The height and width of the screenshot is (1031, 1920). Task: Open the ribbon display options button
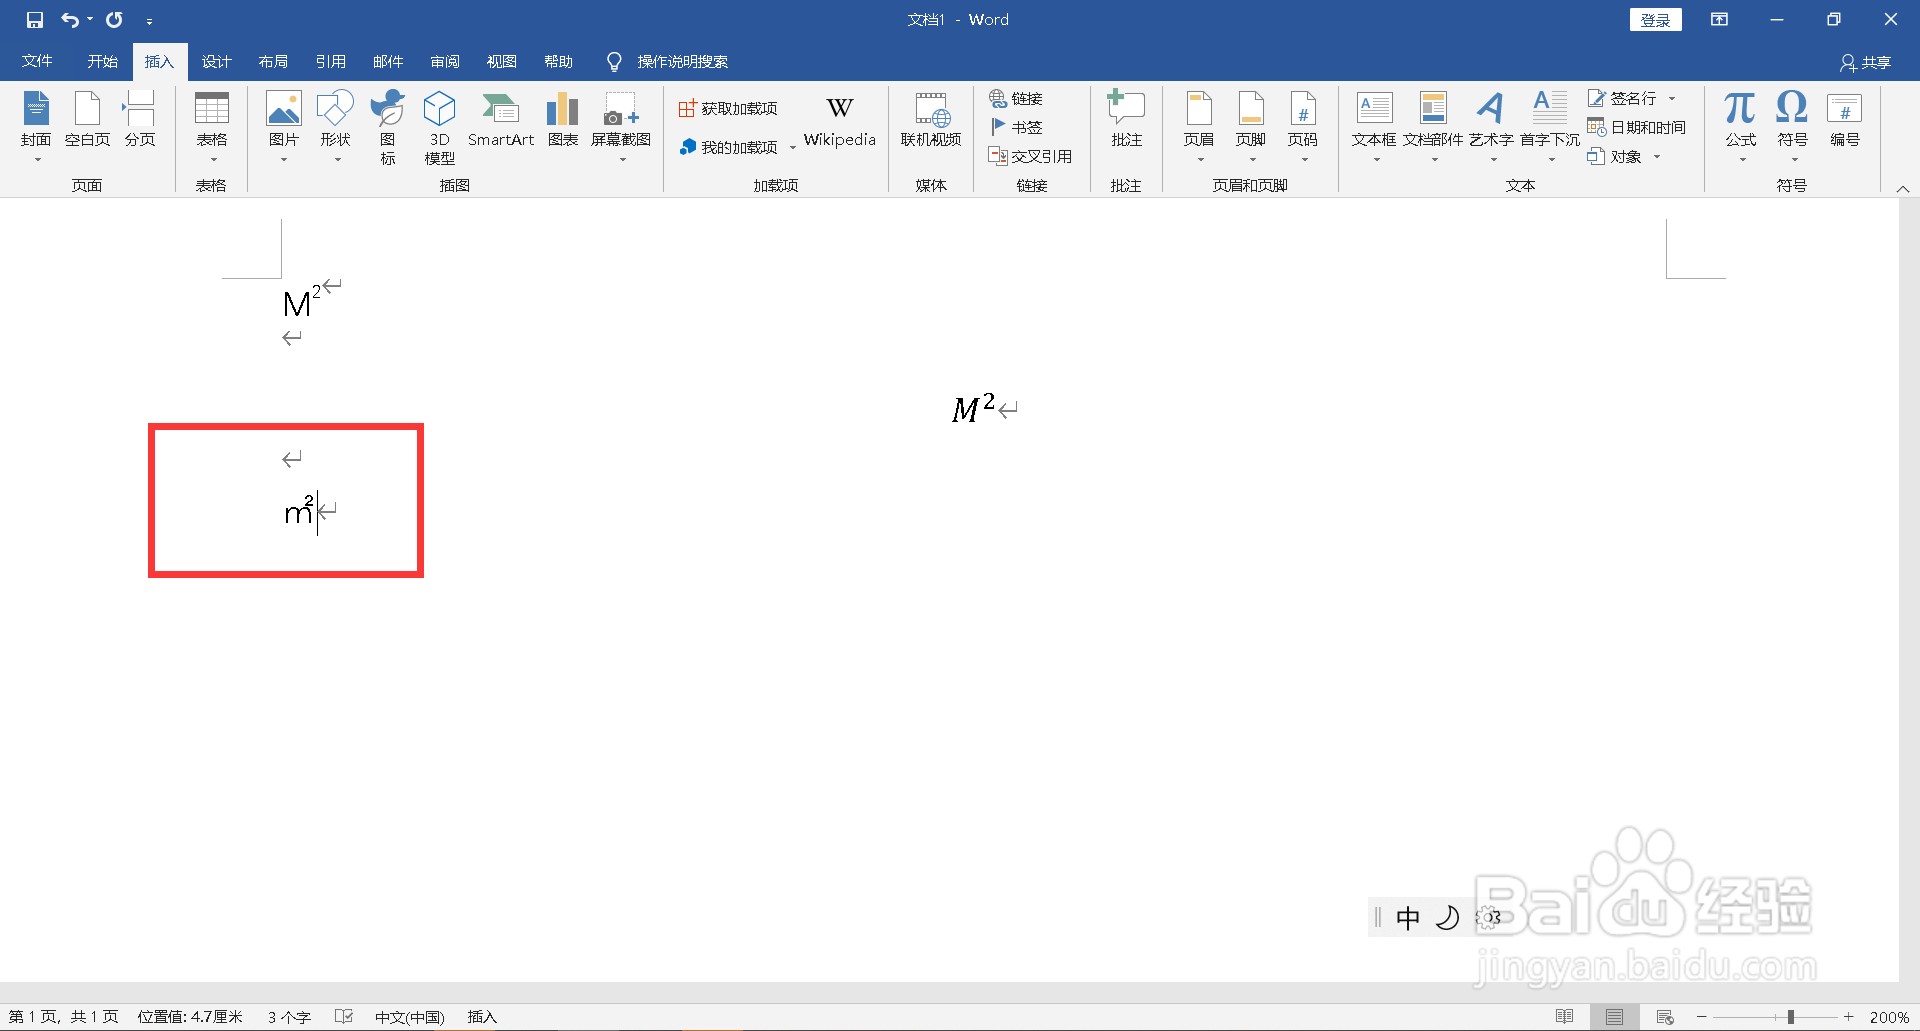(x=1720, y=20)
